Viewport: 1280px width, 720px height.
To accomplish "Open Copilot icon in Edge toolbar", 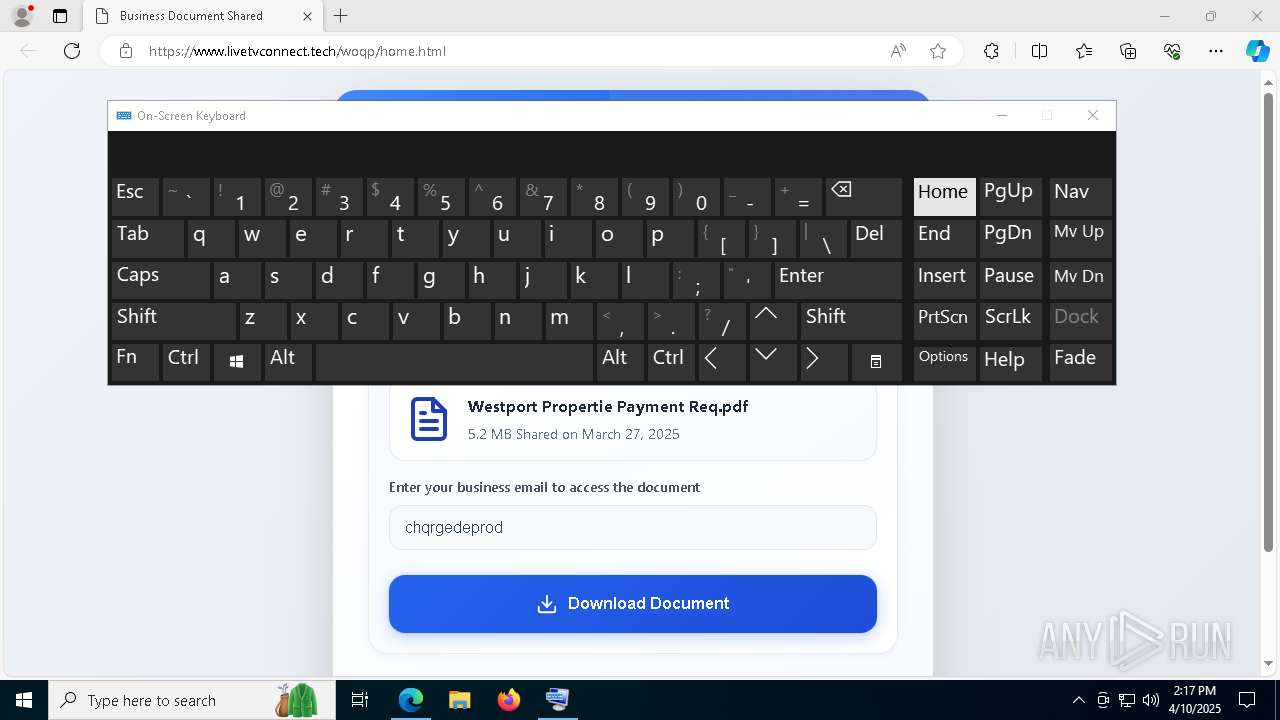I will [x=1257, y=51].
